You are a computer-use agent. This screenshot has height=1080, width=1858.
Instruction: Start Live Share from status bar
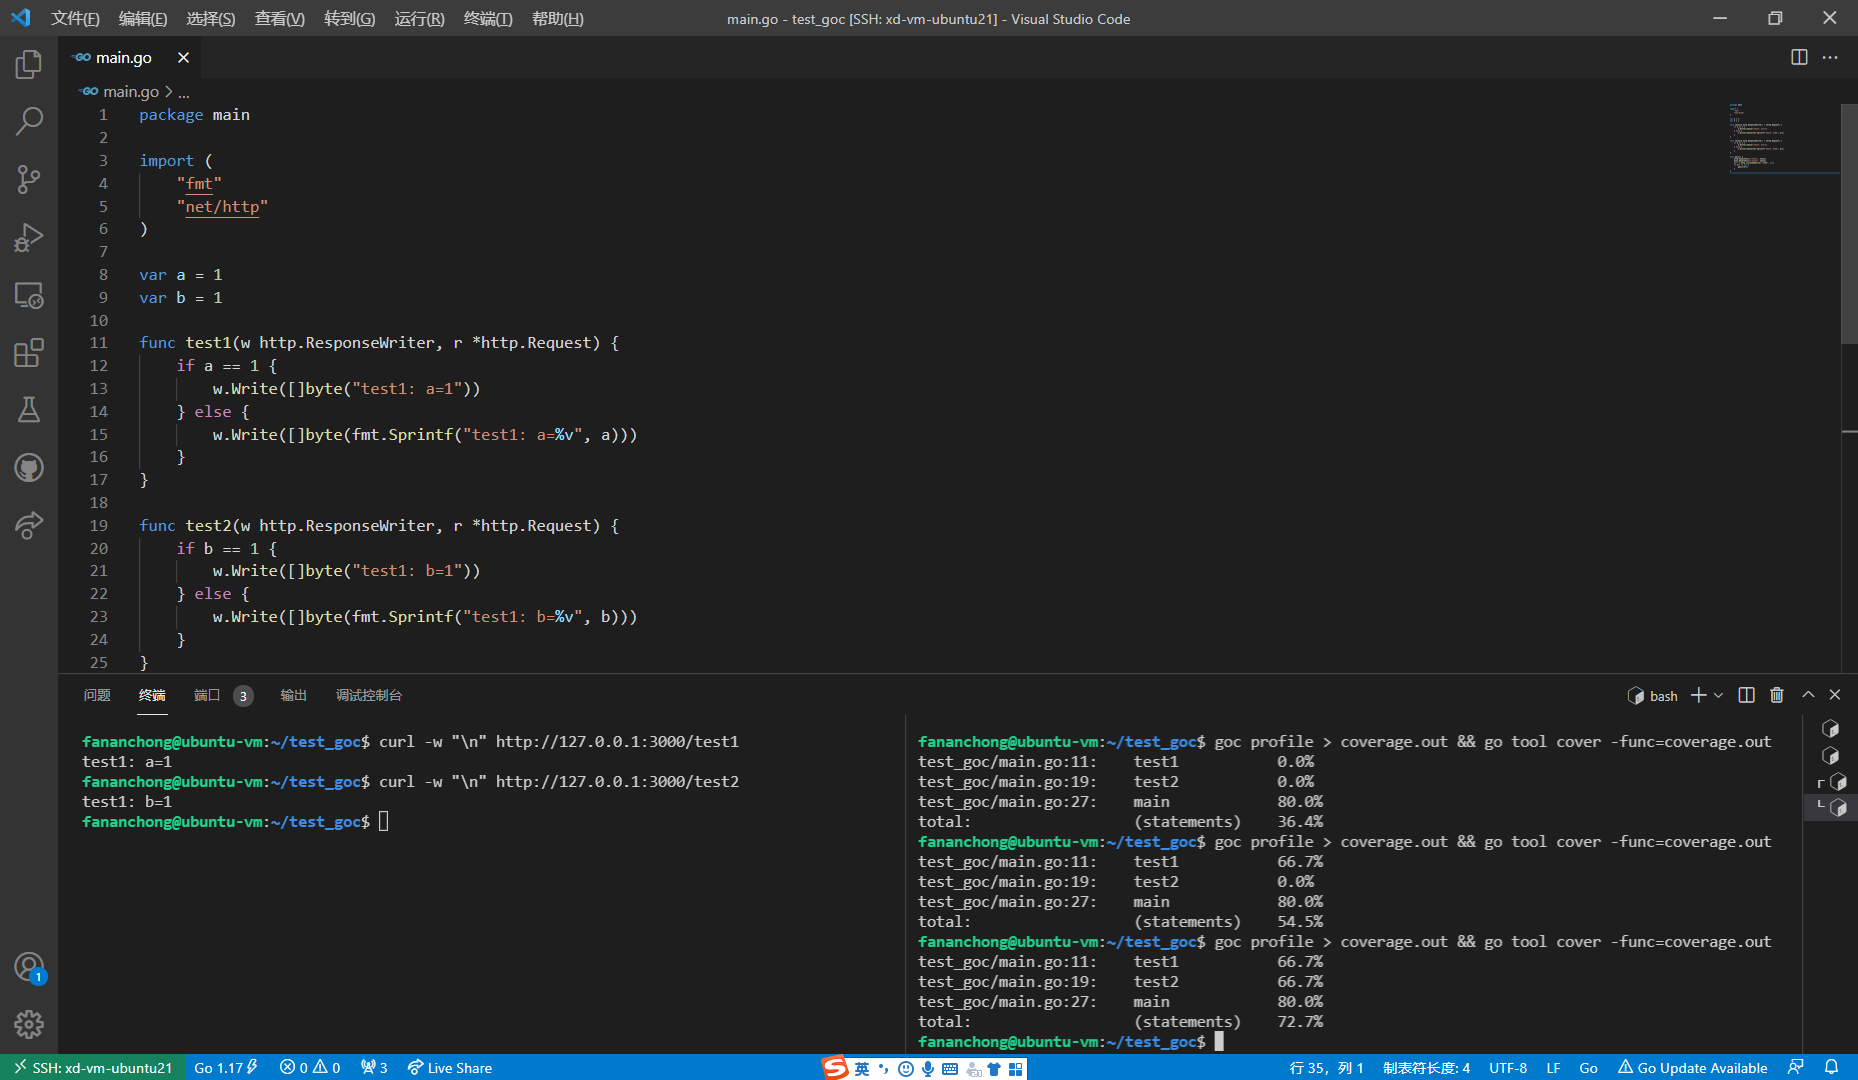(449, 1067)
